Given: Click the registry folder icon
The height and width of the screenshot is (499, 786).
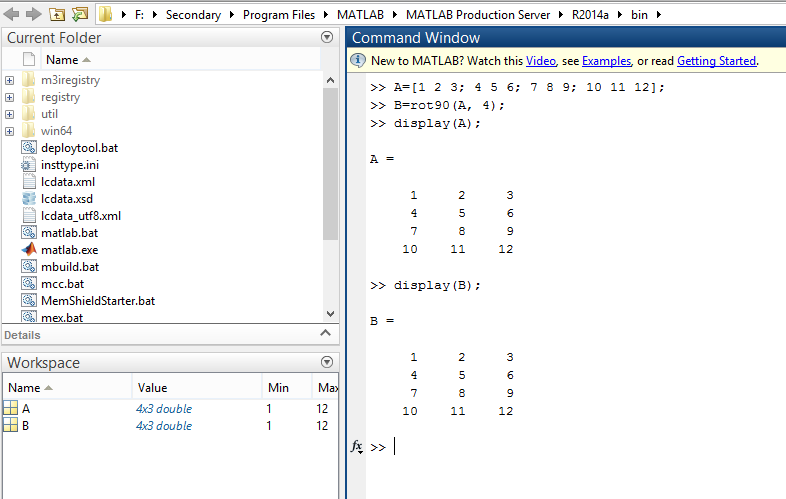Looking at the screenshot, I should [x=29, y=96].
